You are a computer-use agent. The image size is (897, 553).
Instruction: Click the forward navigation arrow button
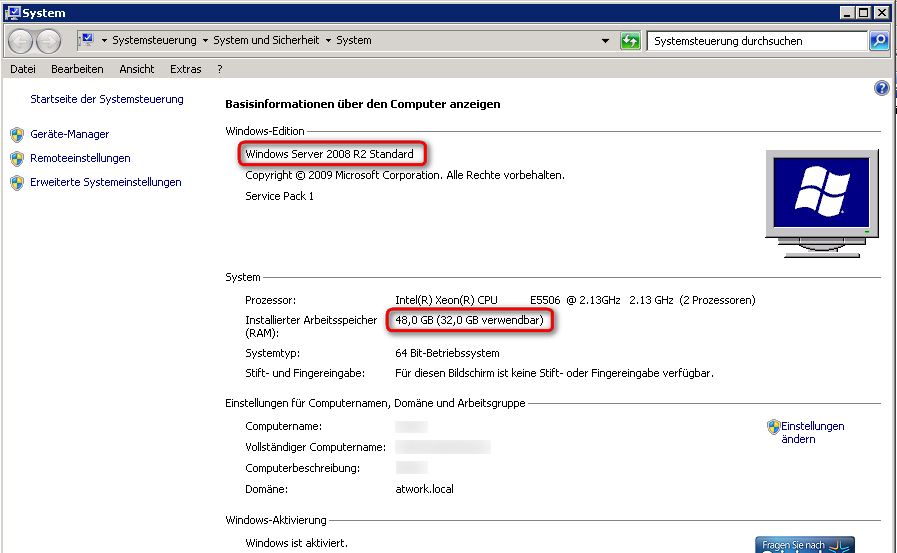click(x=48, y=41)
